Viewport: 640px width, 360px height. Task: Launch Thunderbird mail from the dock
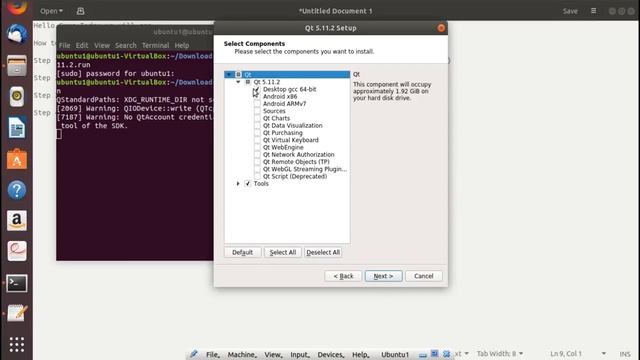tap(17, 34)
